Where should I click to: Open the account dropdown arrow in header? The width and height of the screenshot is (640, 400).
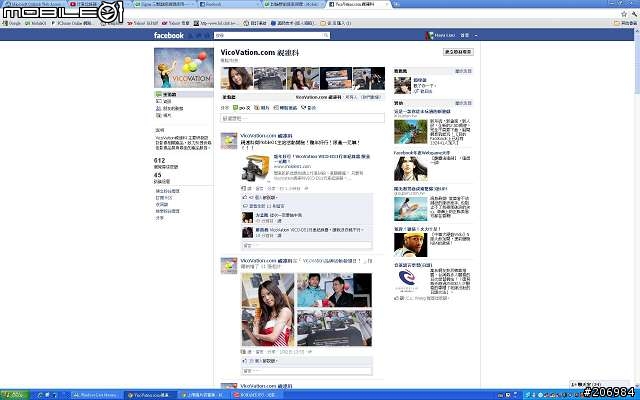pyautogui.click(x=476, y=36)
